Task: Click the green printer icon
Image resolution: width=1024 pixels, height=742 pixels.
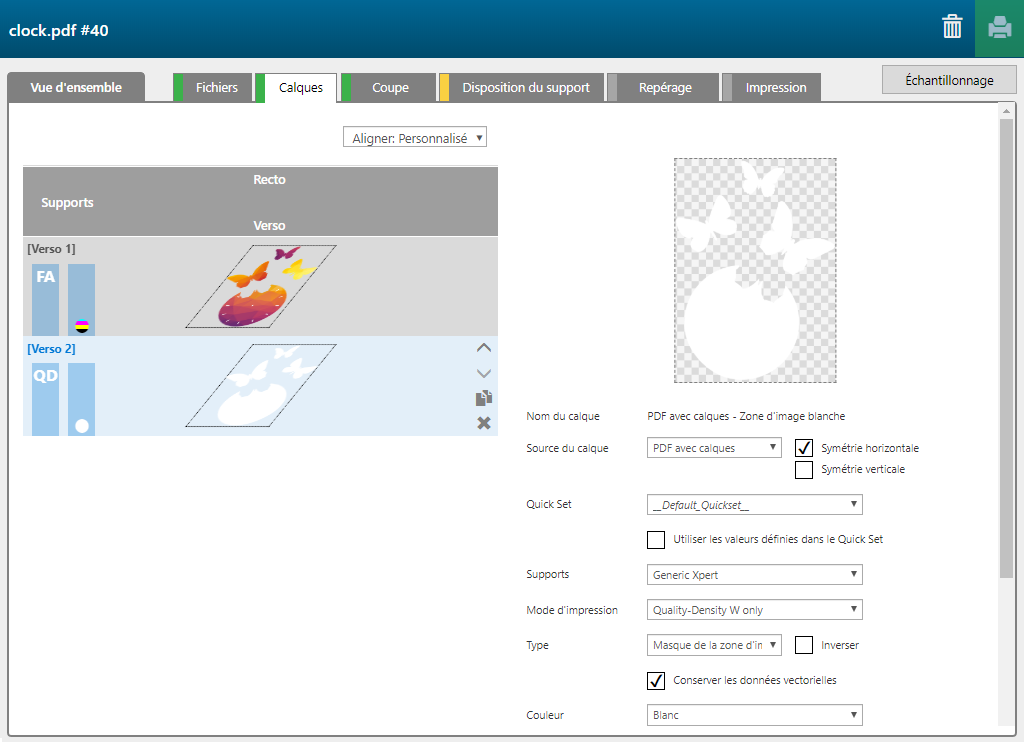Action: [x=999, y=28]
